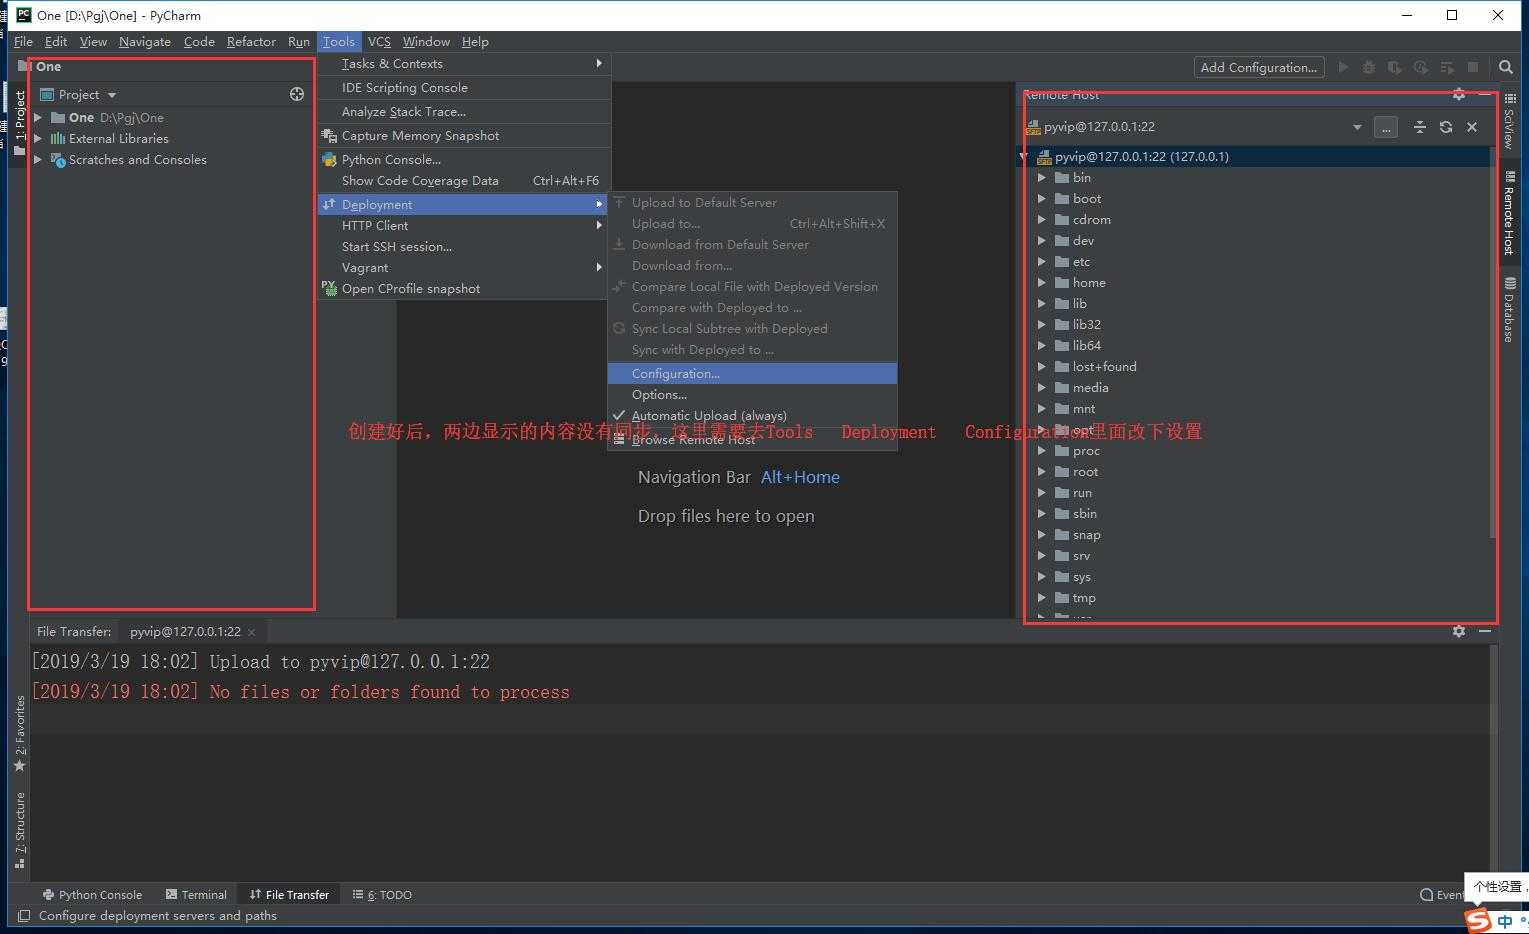Viewport: 1529px width, 934px height.
Task: Expand the One project folder
Action: [x=38, y=117]
